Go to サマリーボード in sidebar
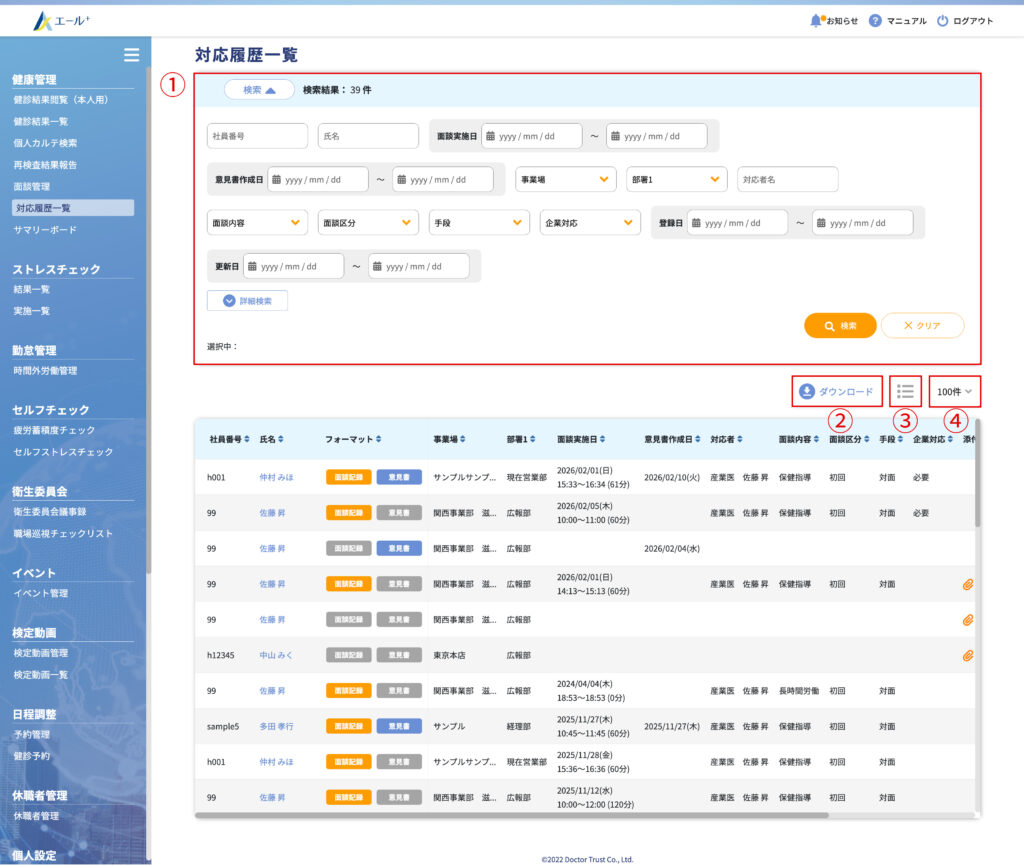 pyautogui.click(x=45, y=230)
